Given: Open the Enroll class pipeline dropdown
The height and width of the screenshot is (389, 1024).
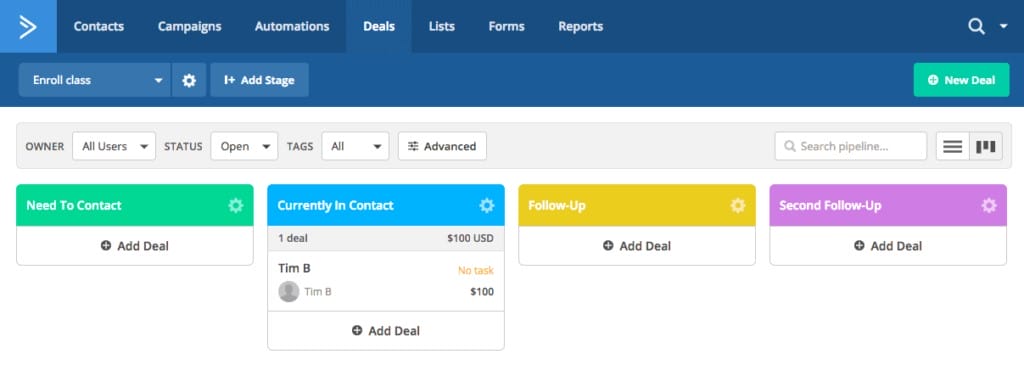Looking at the screenshot, I should point(95,80).
